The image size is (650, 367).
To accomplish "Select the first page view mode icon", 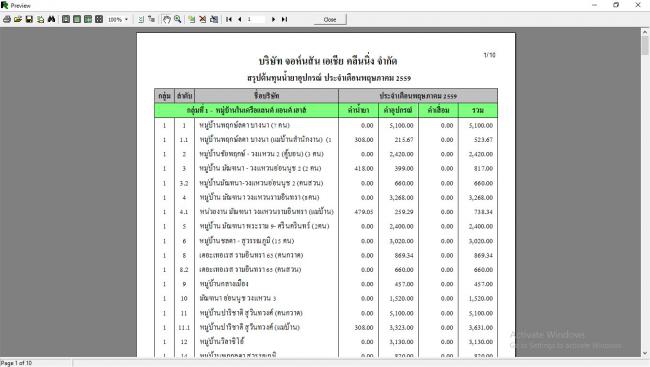I will pyautogui.click(x=66, y=19).
